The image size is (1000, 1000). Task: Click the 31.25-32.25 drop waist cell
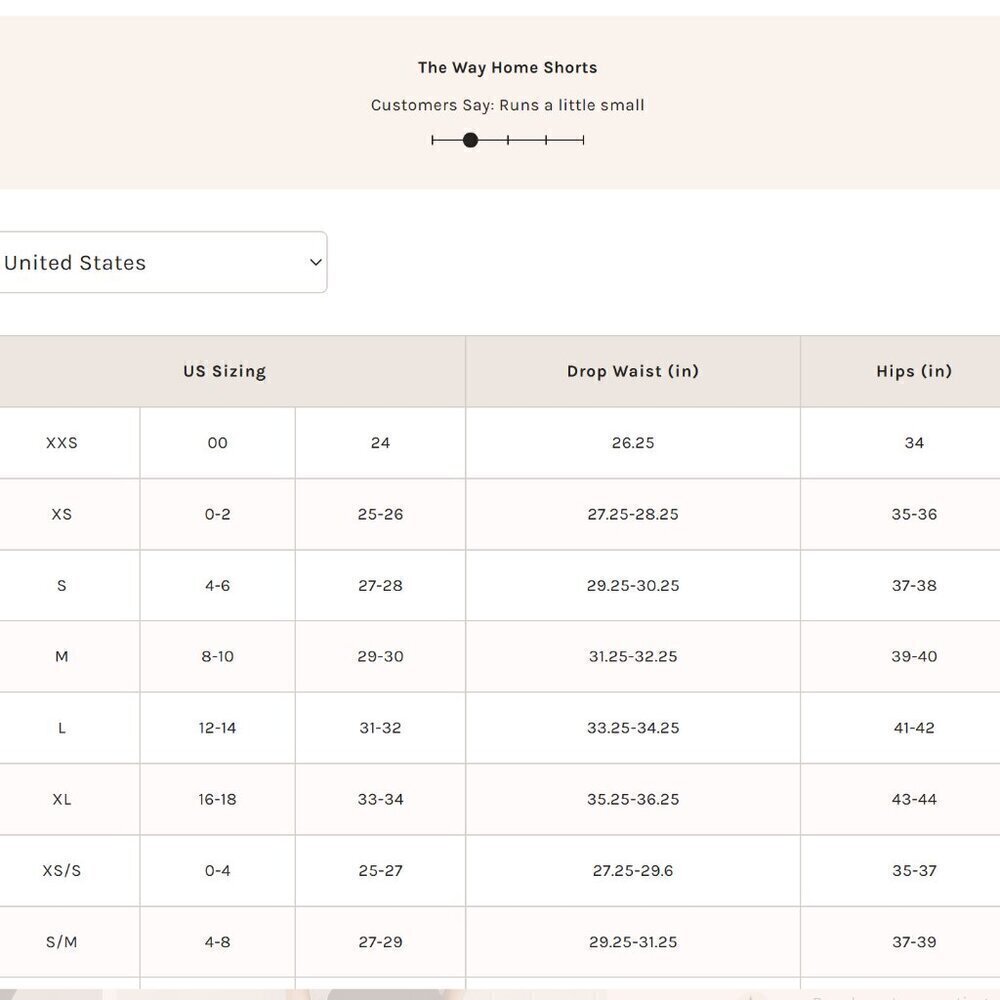click(x=632, y=657)
